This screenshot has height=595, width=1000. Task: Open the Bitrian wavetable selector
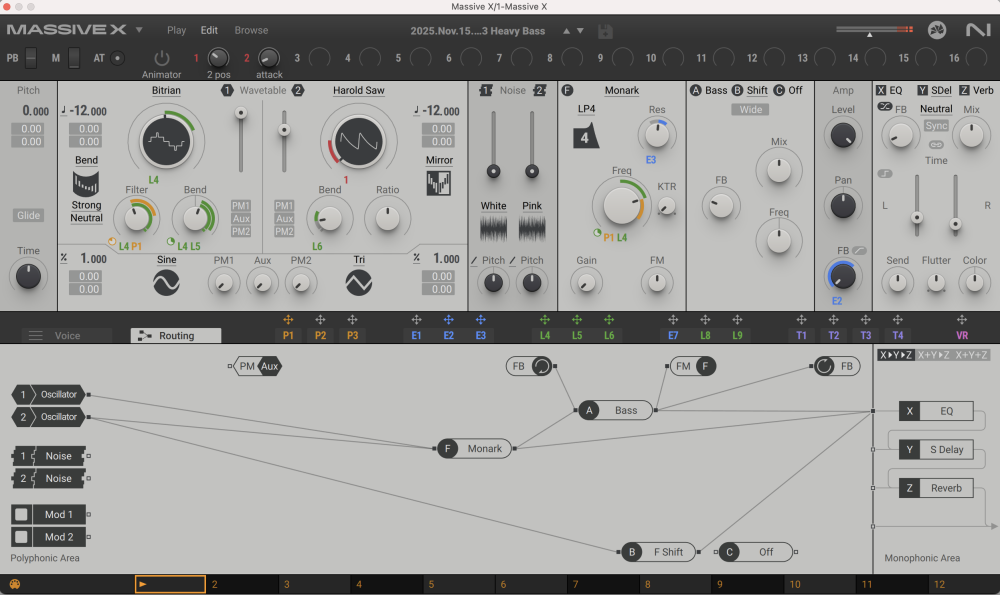[x=166, y=91]
